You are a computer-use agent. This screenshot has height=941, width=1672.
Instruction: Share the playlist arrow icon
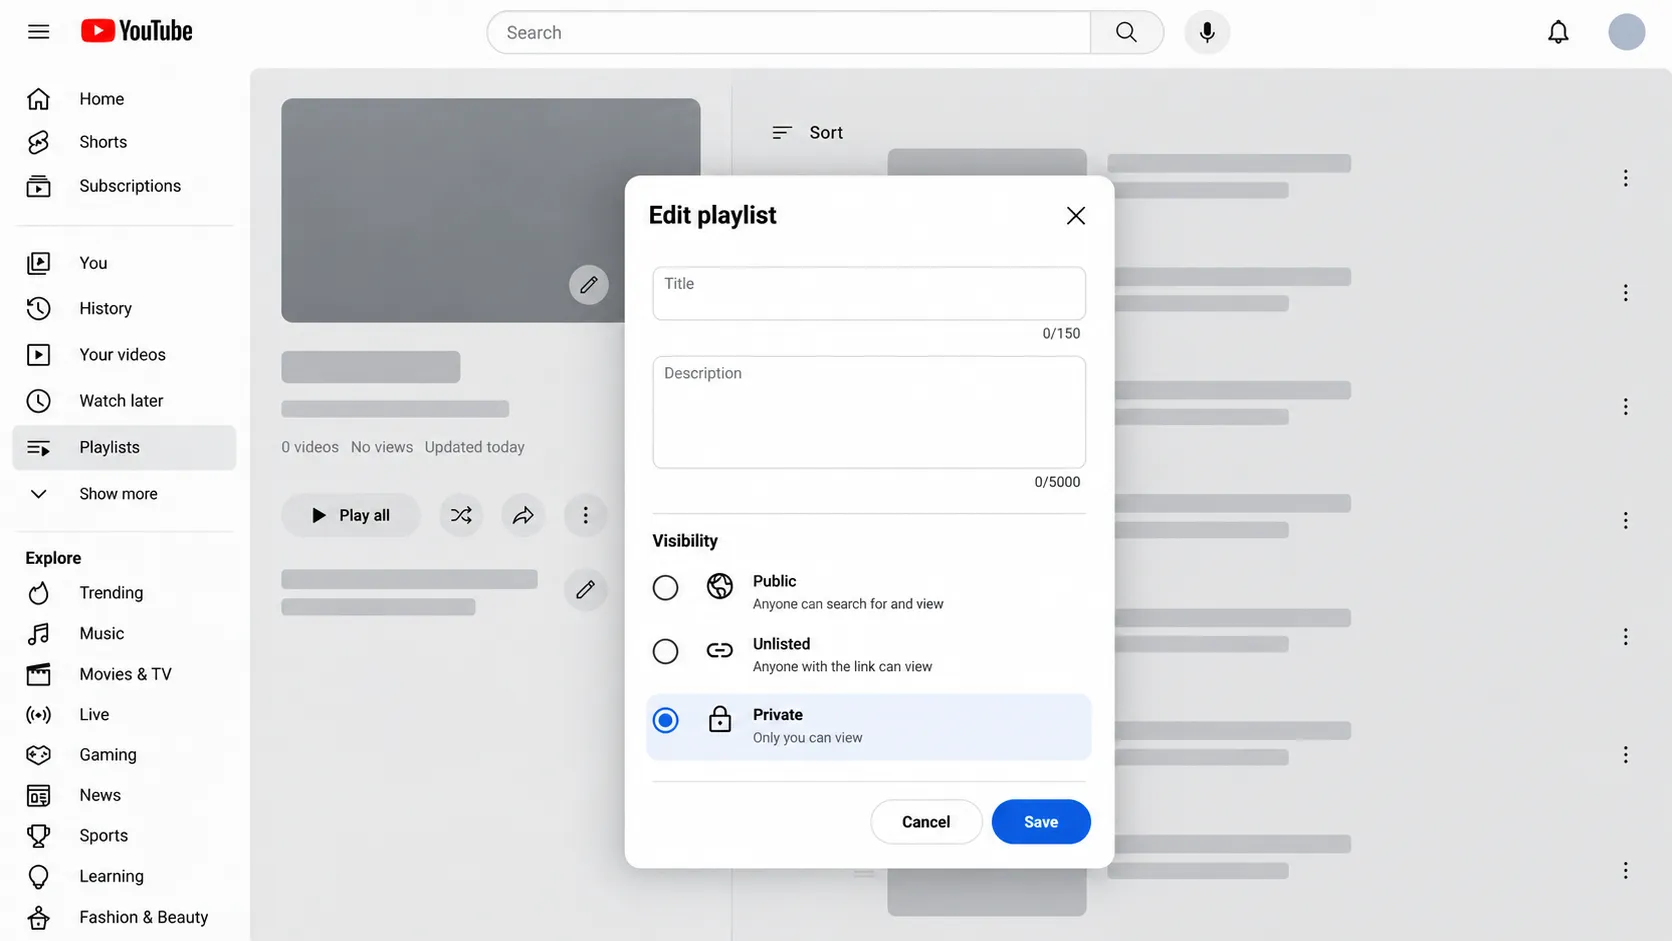(523, 515)
